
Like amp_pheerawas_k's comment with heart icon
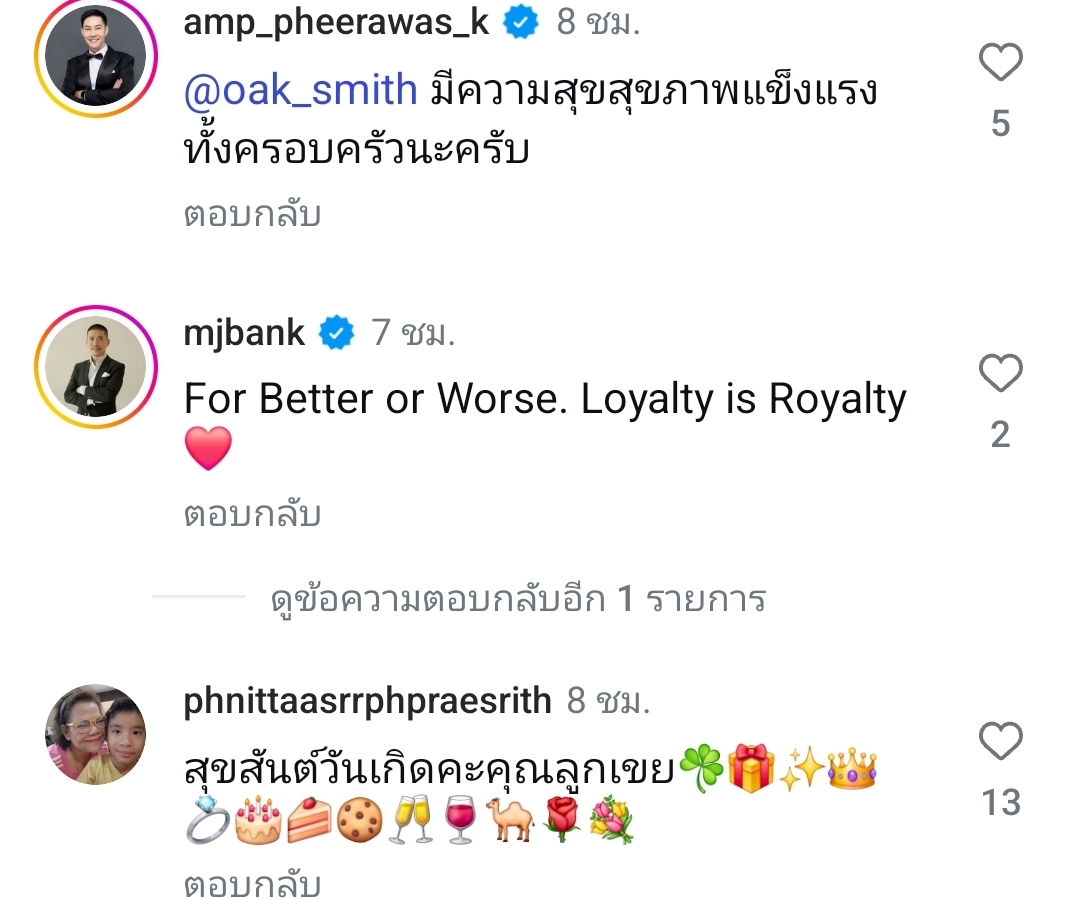click(1000, 62)
